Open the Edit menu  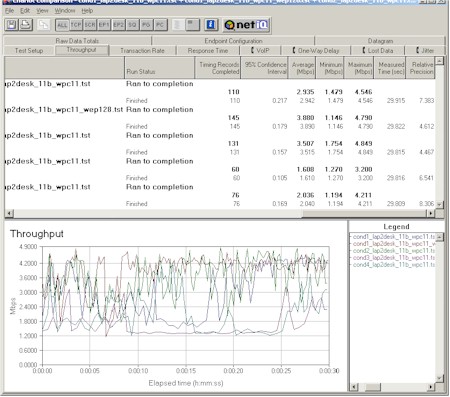point(25,11)
